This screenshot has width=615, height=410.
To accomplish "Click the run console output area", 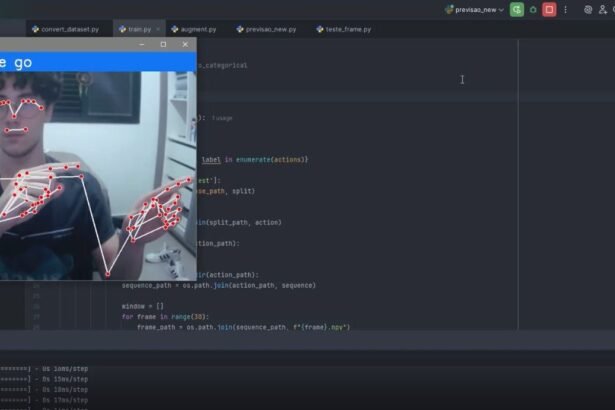I will click(300, 385).
